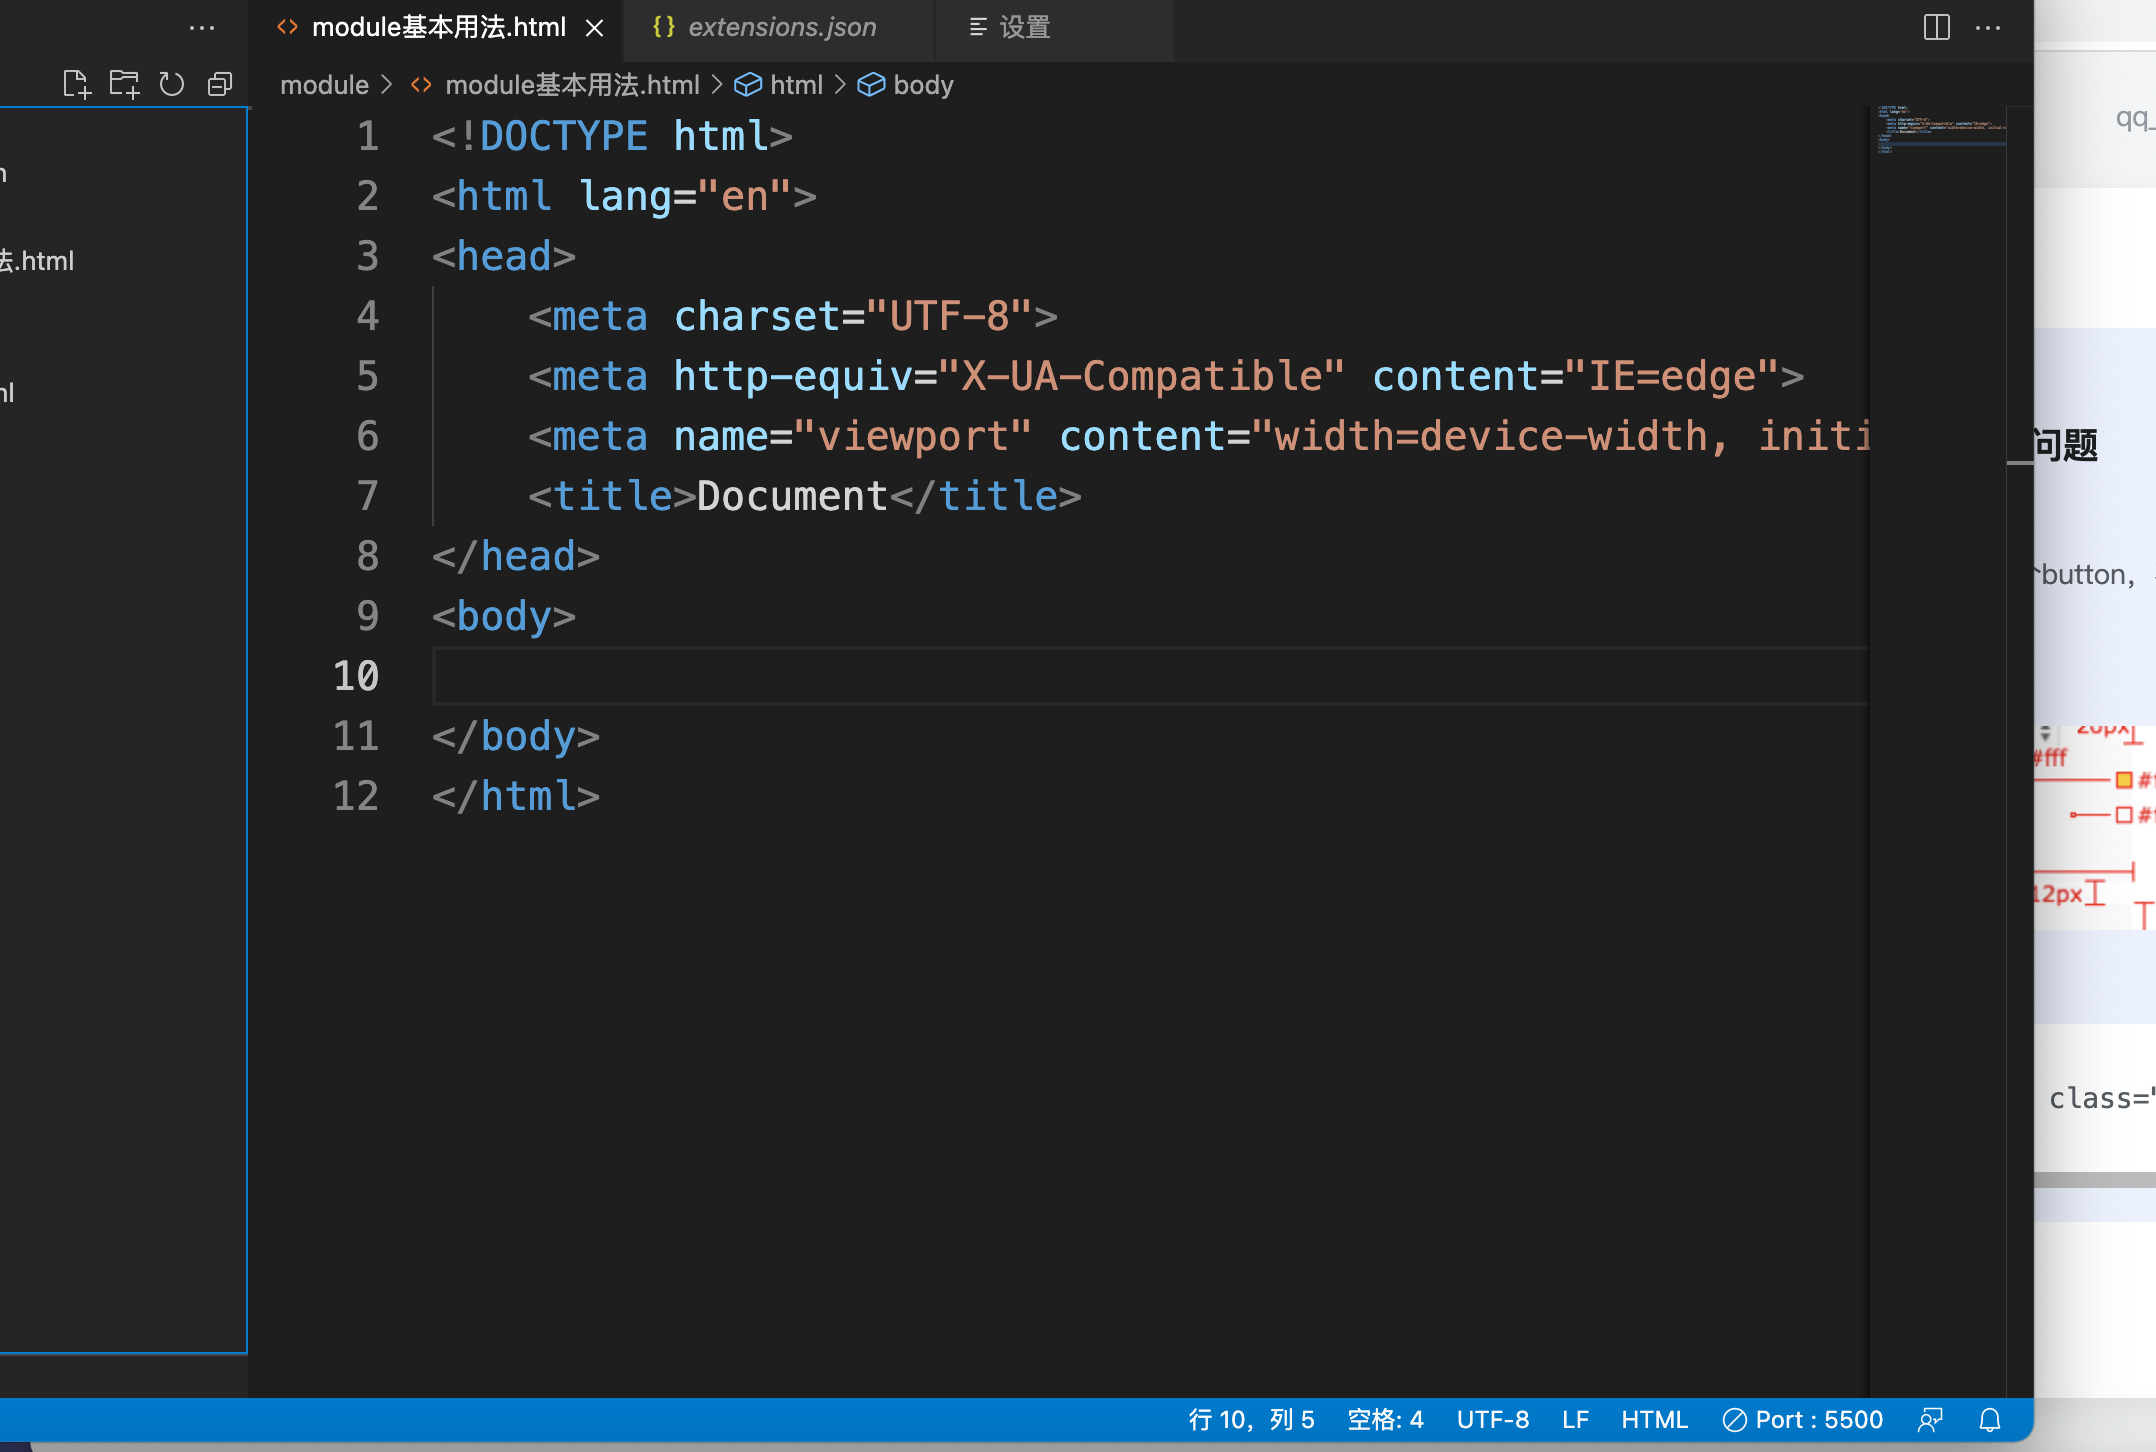Split the editor to the right
Screen dimensions: 2156x1452
[1936, 28]
